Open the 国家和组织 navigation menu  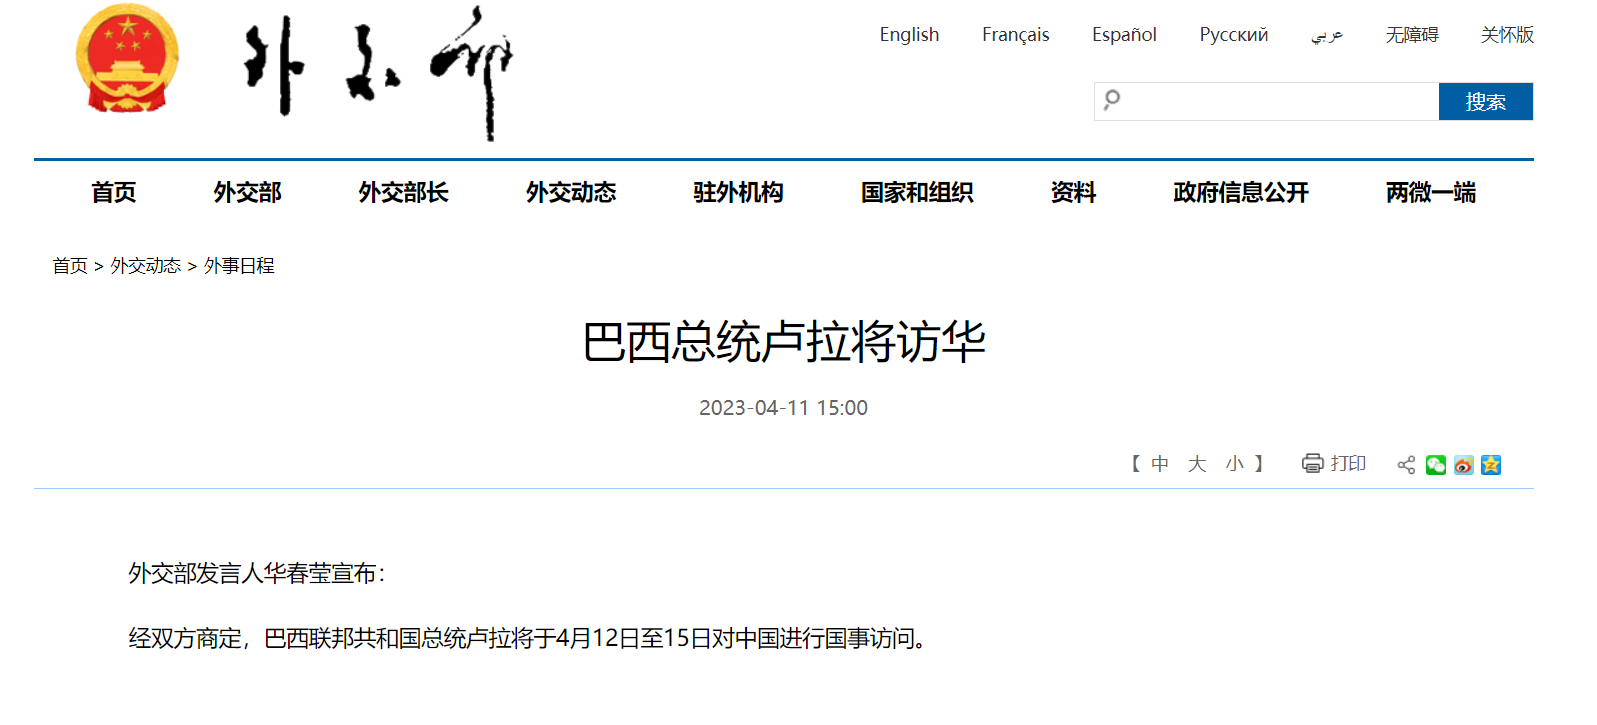pos(917,192)
